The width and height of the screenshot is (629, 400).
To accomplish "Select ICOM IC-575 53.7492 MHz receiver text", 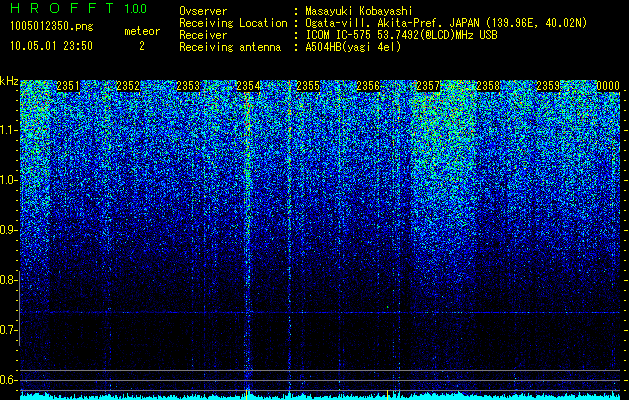I will click(401, 35).
